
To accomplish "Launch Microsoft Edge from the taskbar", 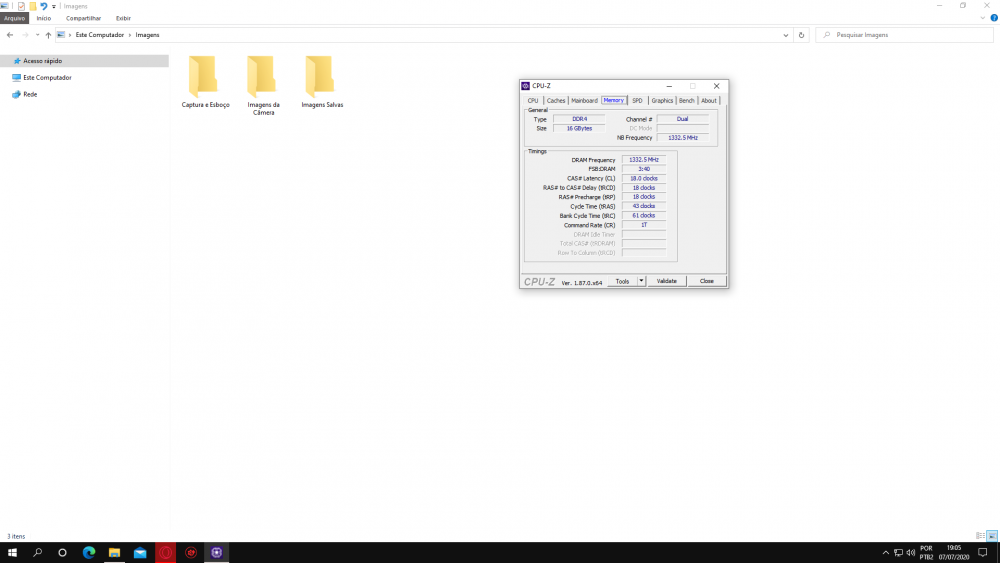I will click(89, 552).
